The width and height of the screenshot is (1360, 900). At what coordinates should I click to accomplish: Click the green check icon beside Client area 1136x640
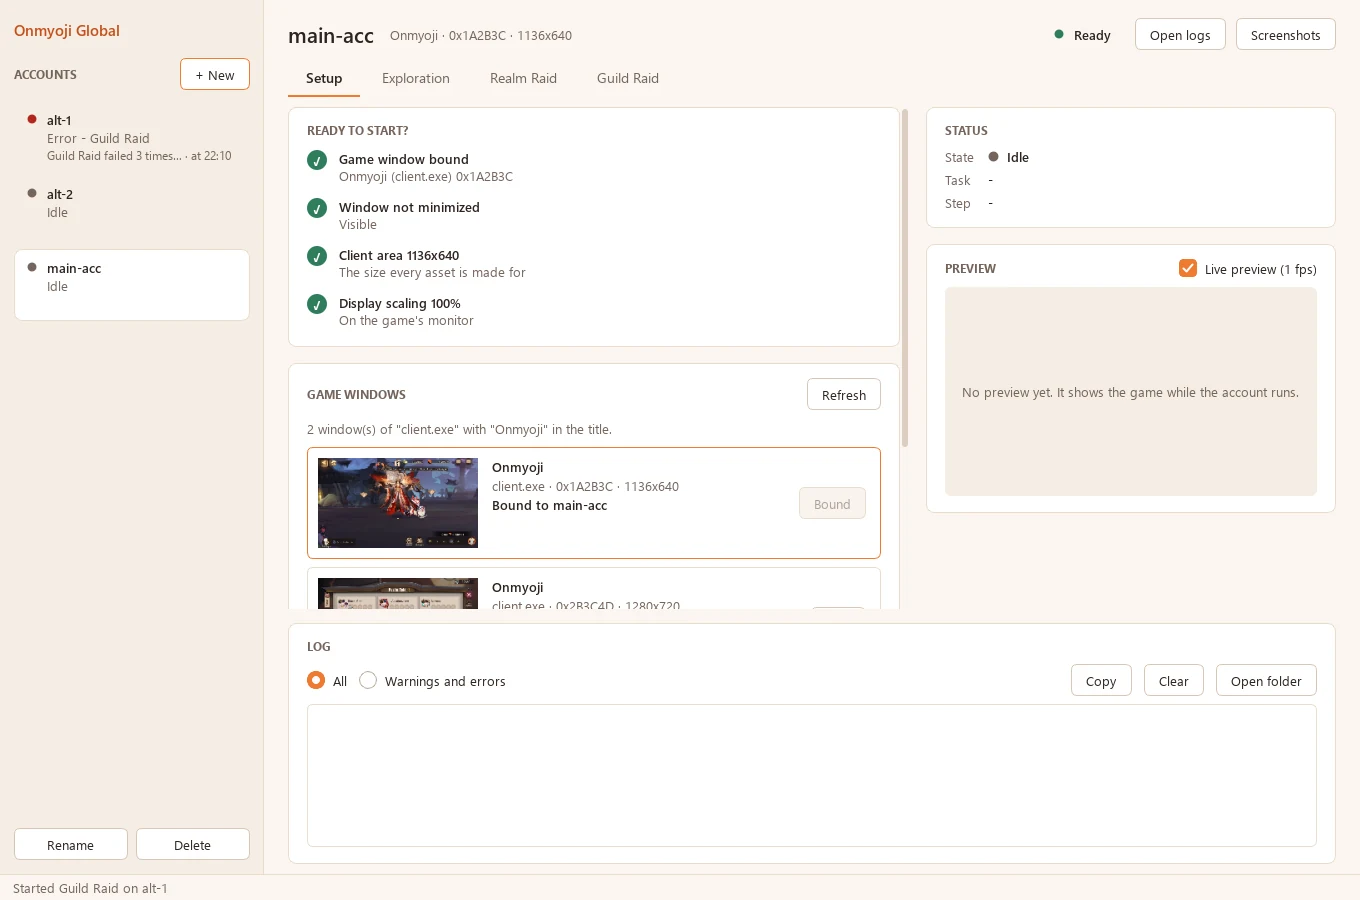pyautogui.click(x=317, y=256)
